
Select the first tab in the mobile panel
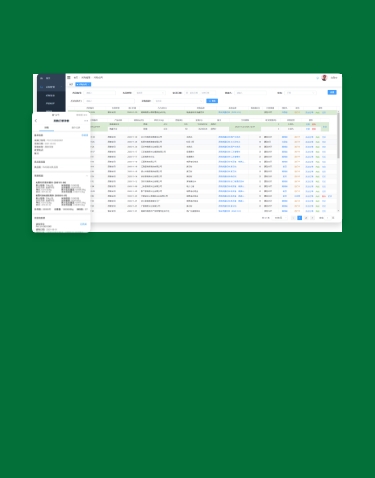46,128
